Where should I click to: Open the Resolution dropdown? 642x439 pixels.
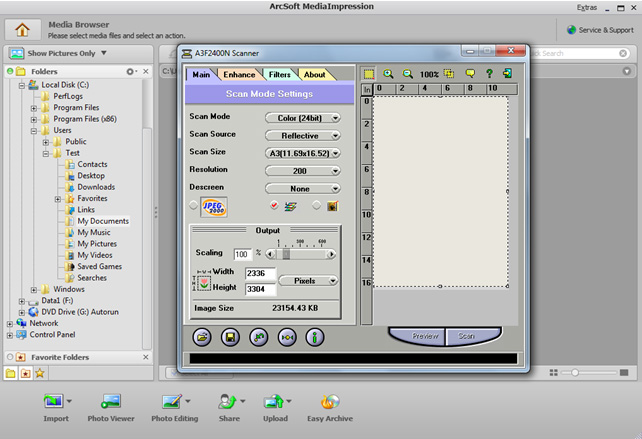[303, 171]
